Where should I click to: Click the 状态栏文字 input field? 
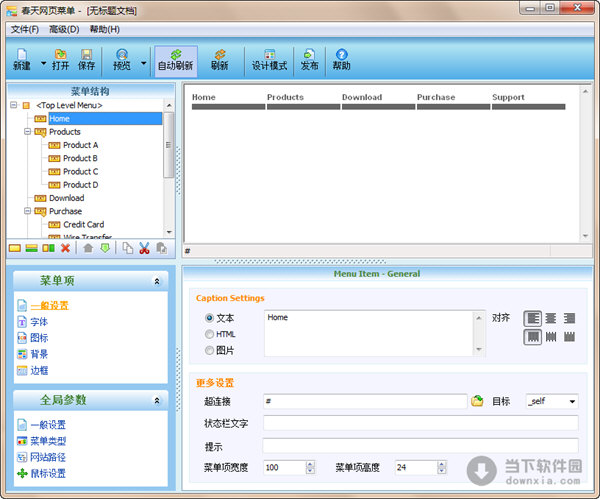[420, 423]
